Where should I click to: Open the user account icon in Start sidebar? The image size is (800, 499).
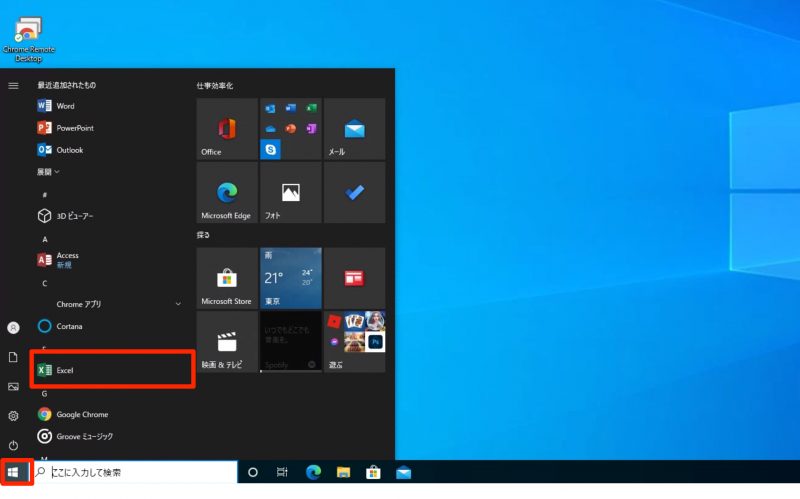point(13,328)
